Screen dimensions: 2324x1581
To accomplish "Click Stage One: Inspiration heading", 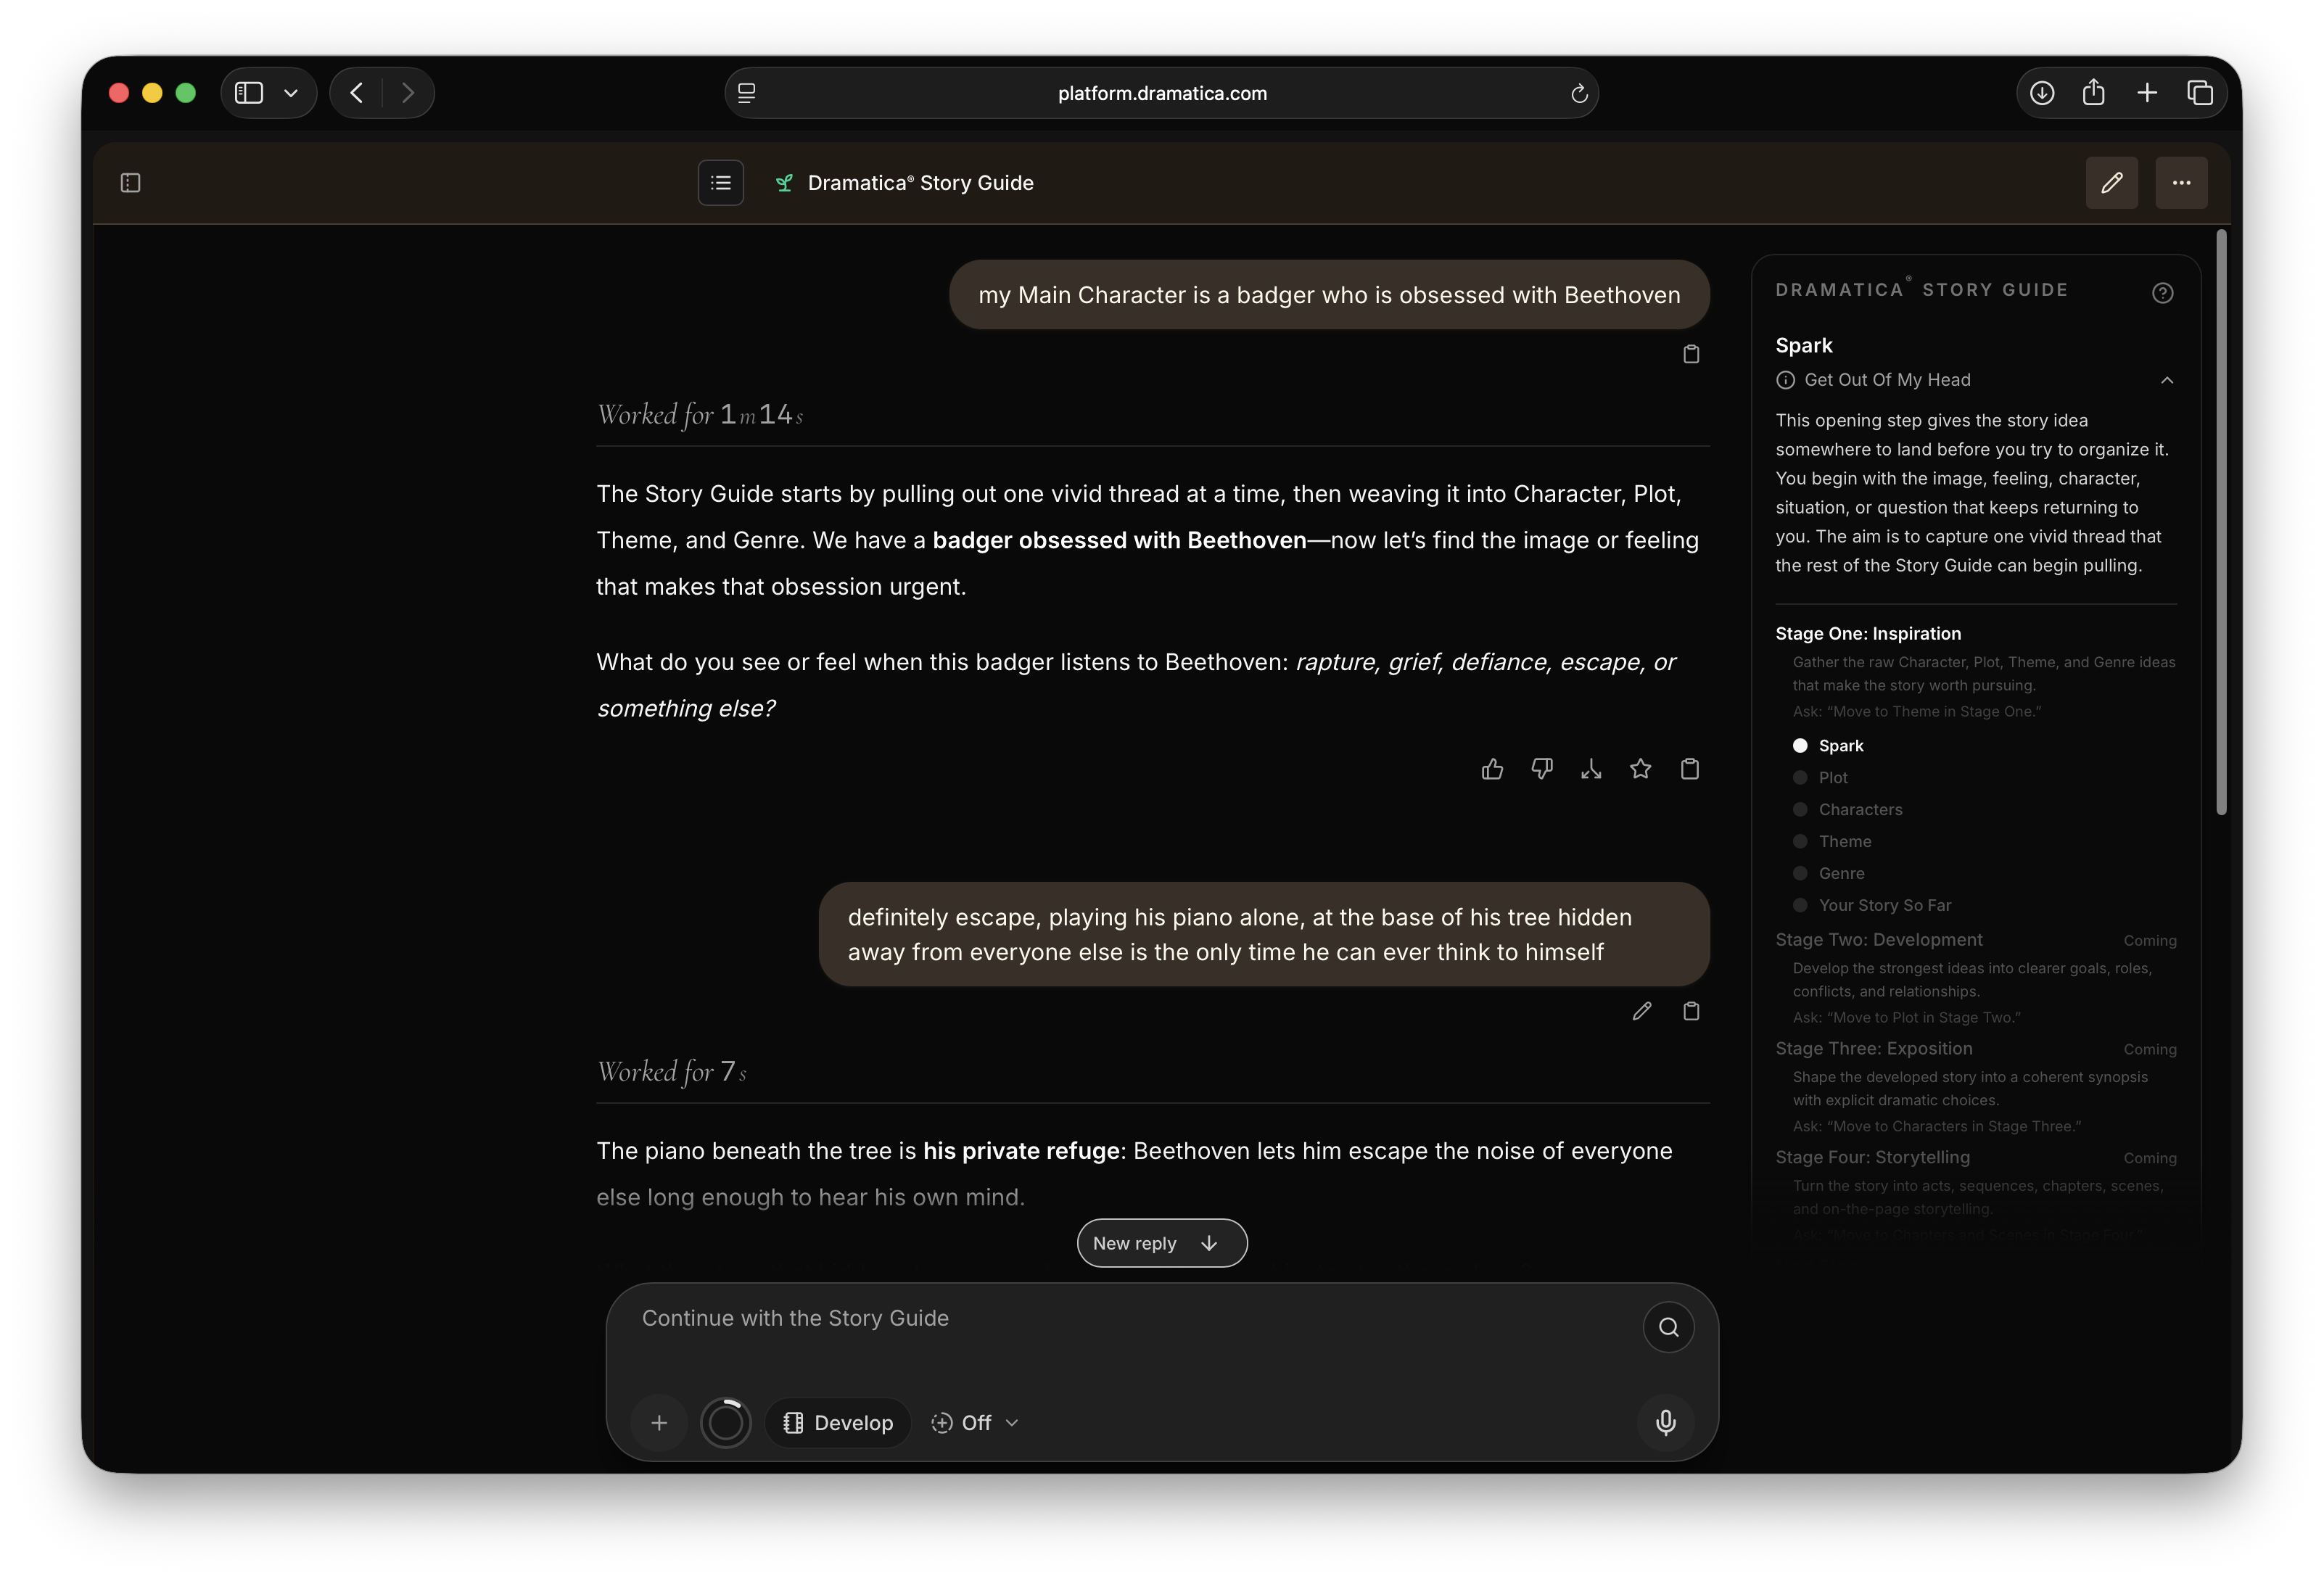I will tap(1867, 634).
